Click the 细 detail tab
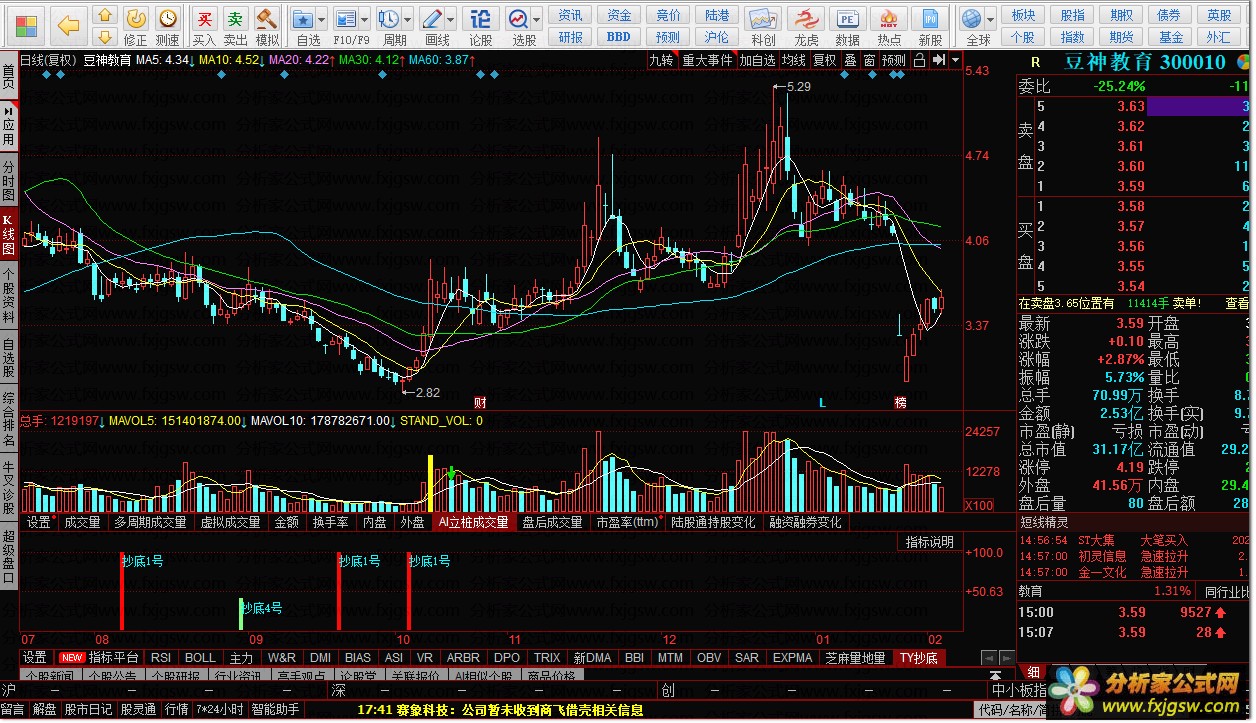 pyautogui.click(x=1032, y=671)
